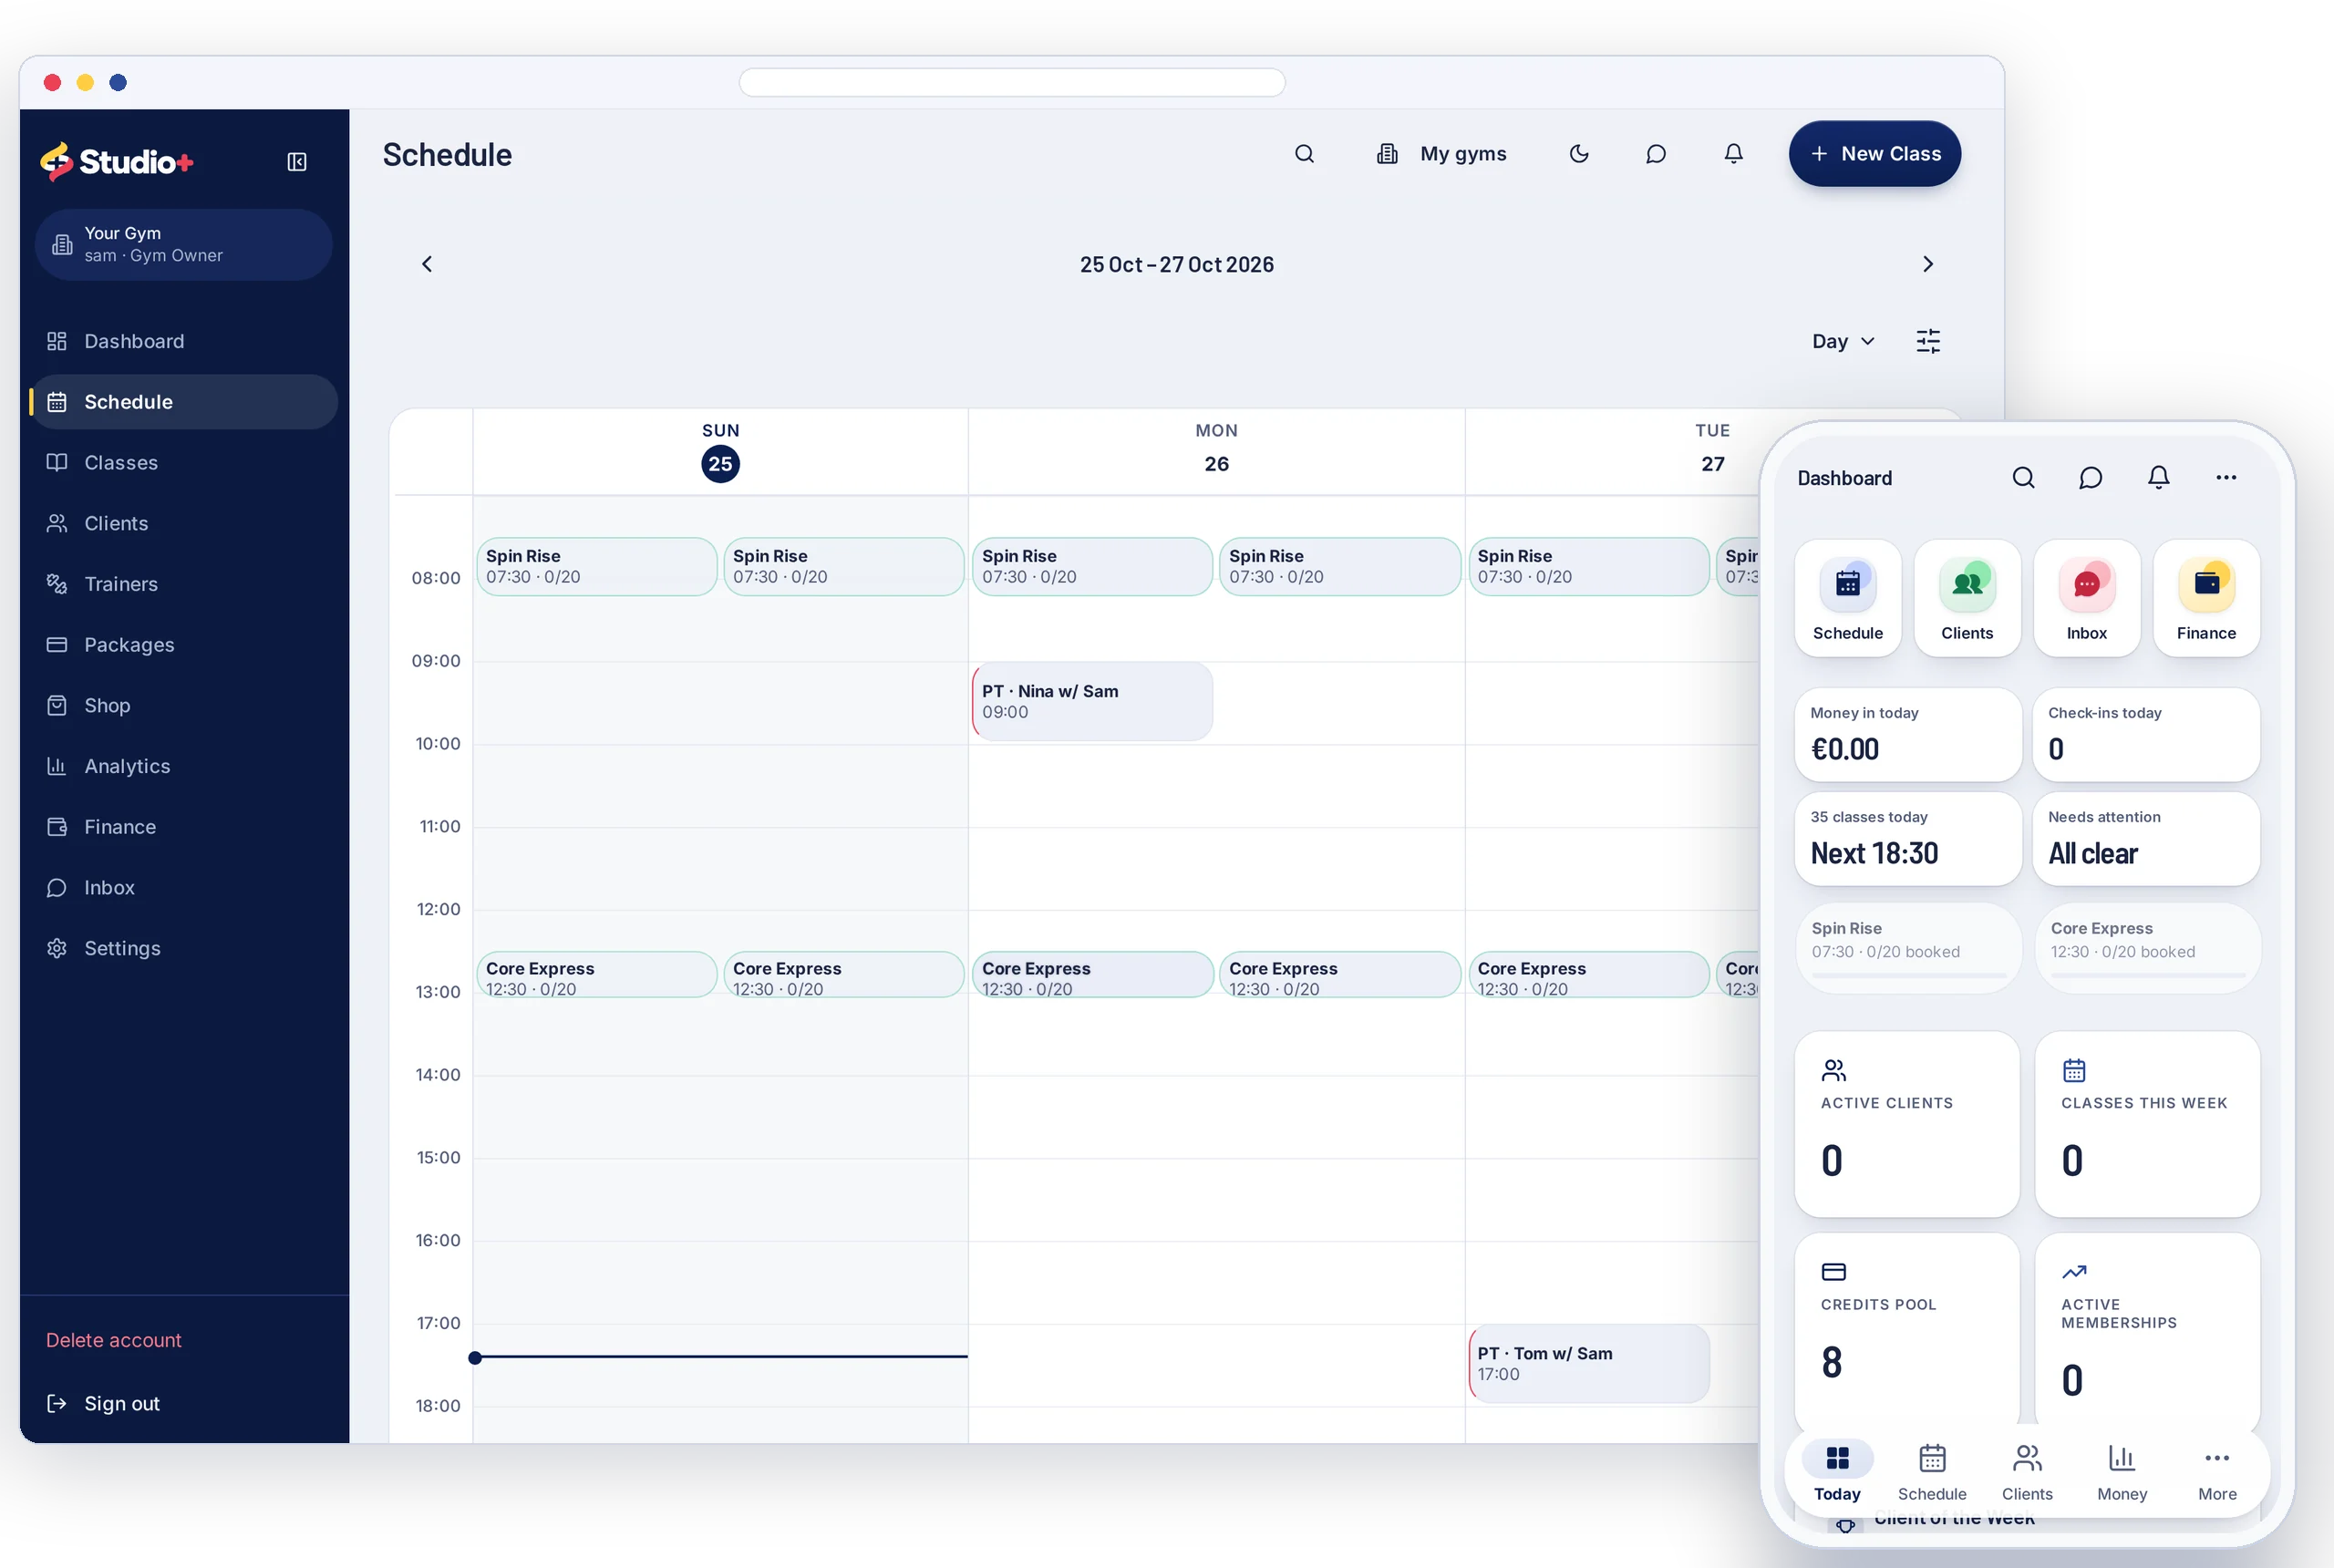Select Tuesday 27 date header
Image resolution: width=2334 pixels, height=1568 pixels.
coord(1712,452)
